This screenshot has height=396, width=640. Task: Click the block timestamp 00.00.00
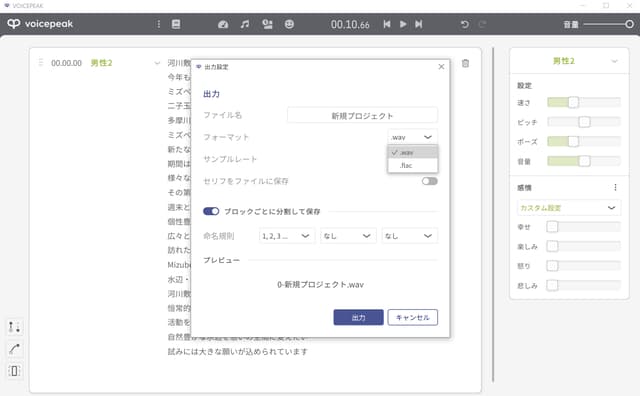[x=66, y=63]
